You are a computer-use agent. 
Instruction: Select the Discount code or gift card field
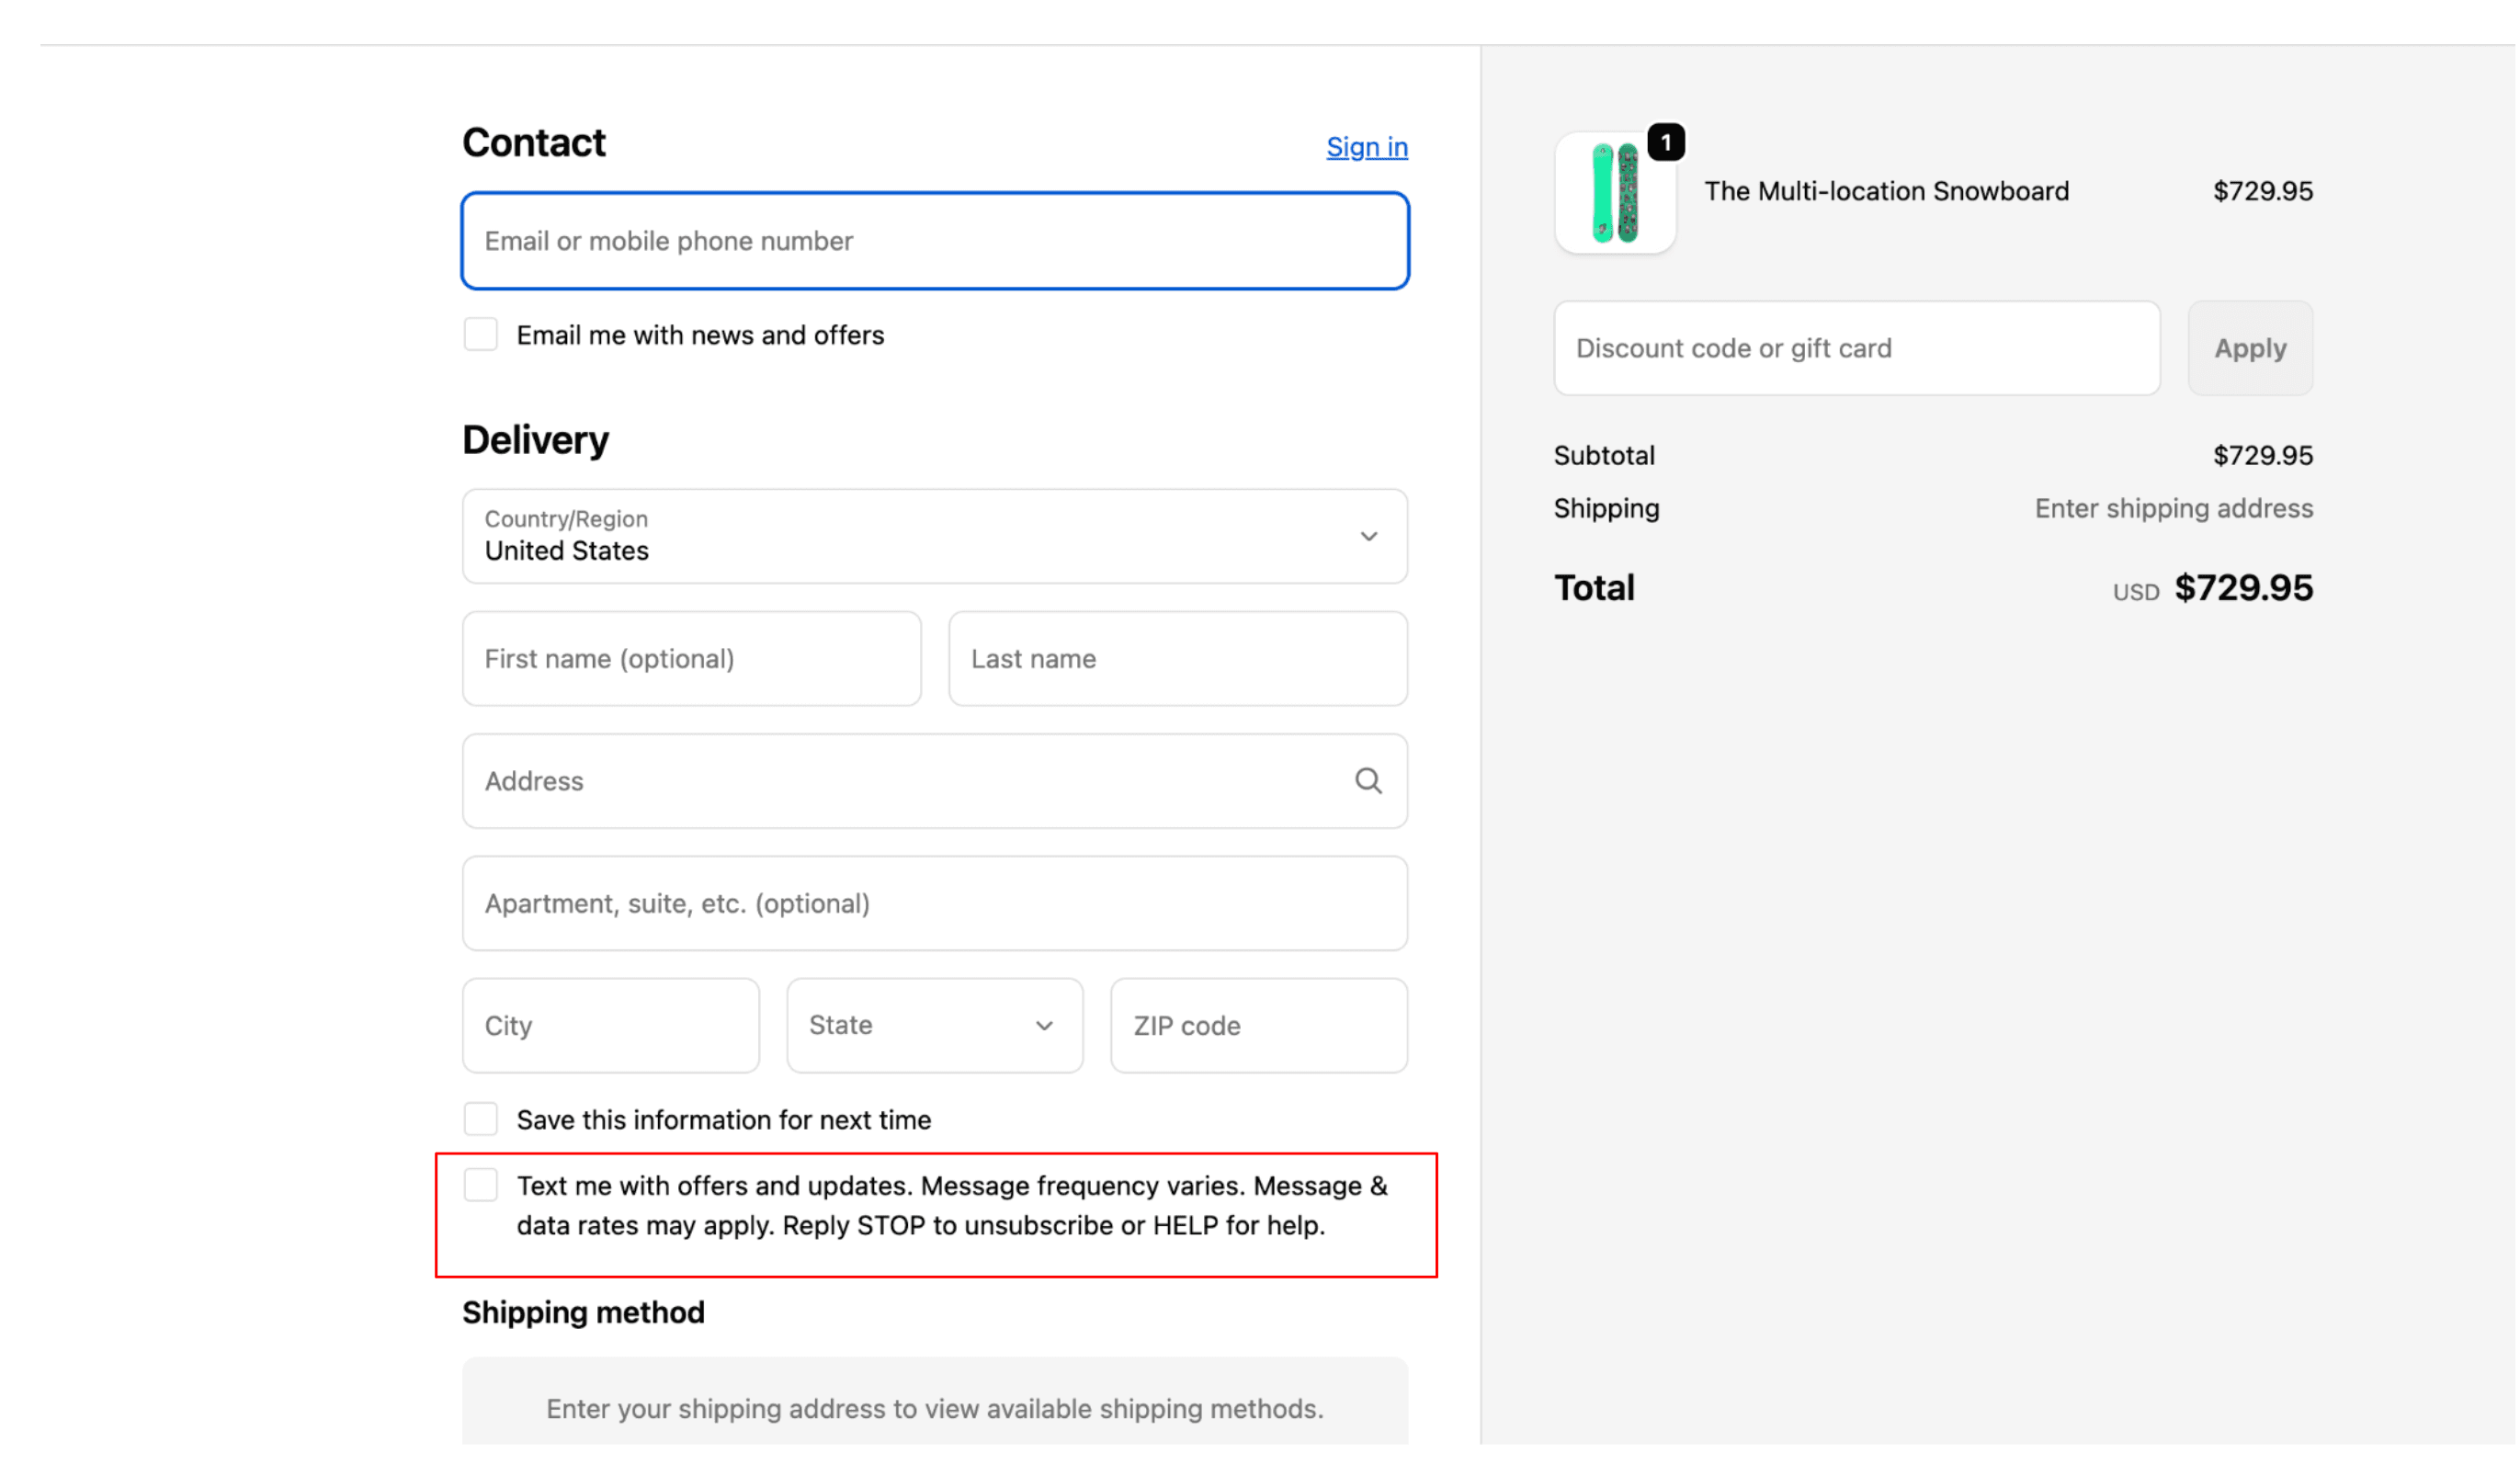pos(1855,347)
